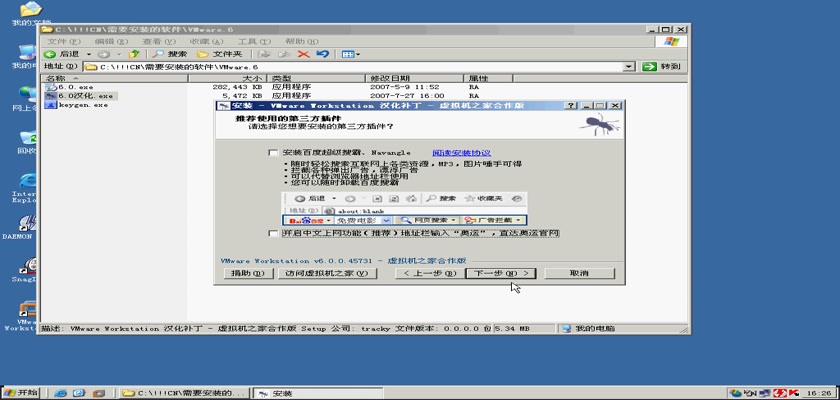
Task: Click the Windows flag logo in Explorer
Action: [671, 41]
